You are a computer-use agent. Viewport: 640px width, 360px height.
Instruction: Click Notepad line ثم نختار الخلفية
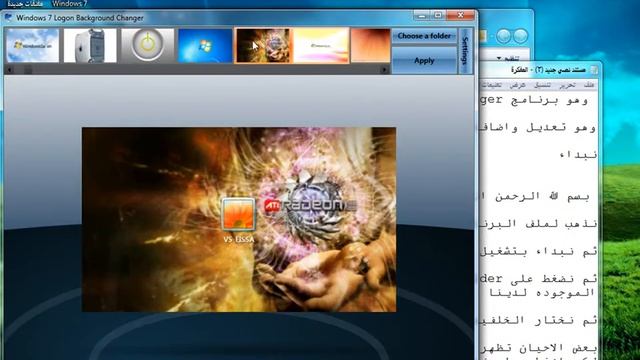click(538, 320)
